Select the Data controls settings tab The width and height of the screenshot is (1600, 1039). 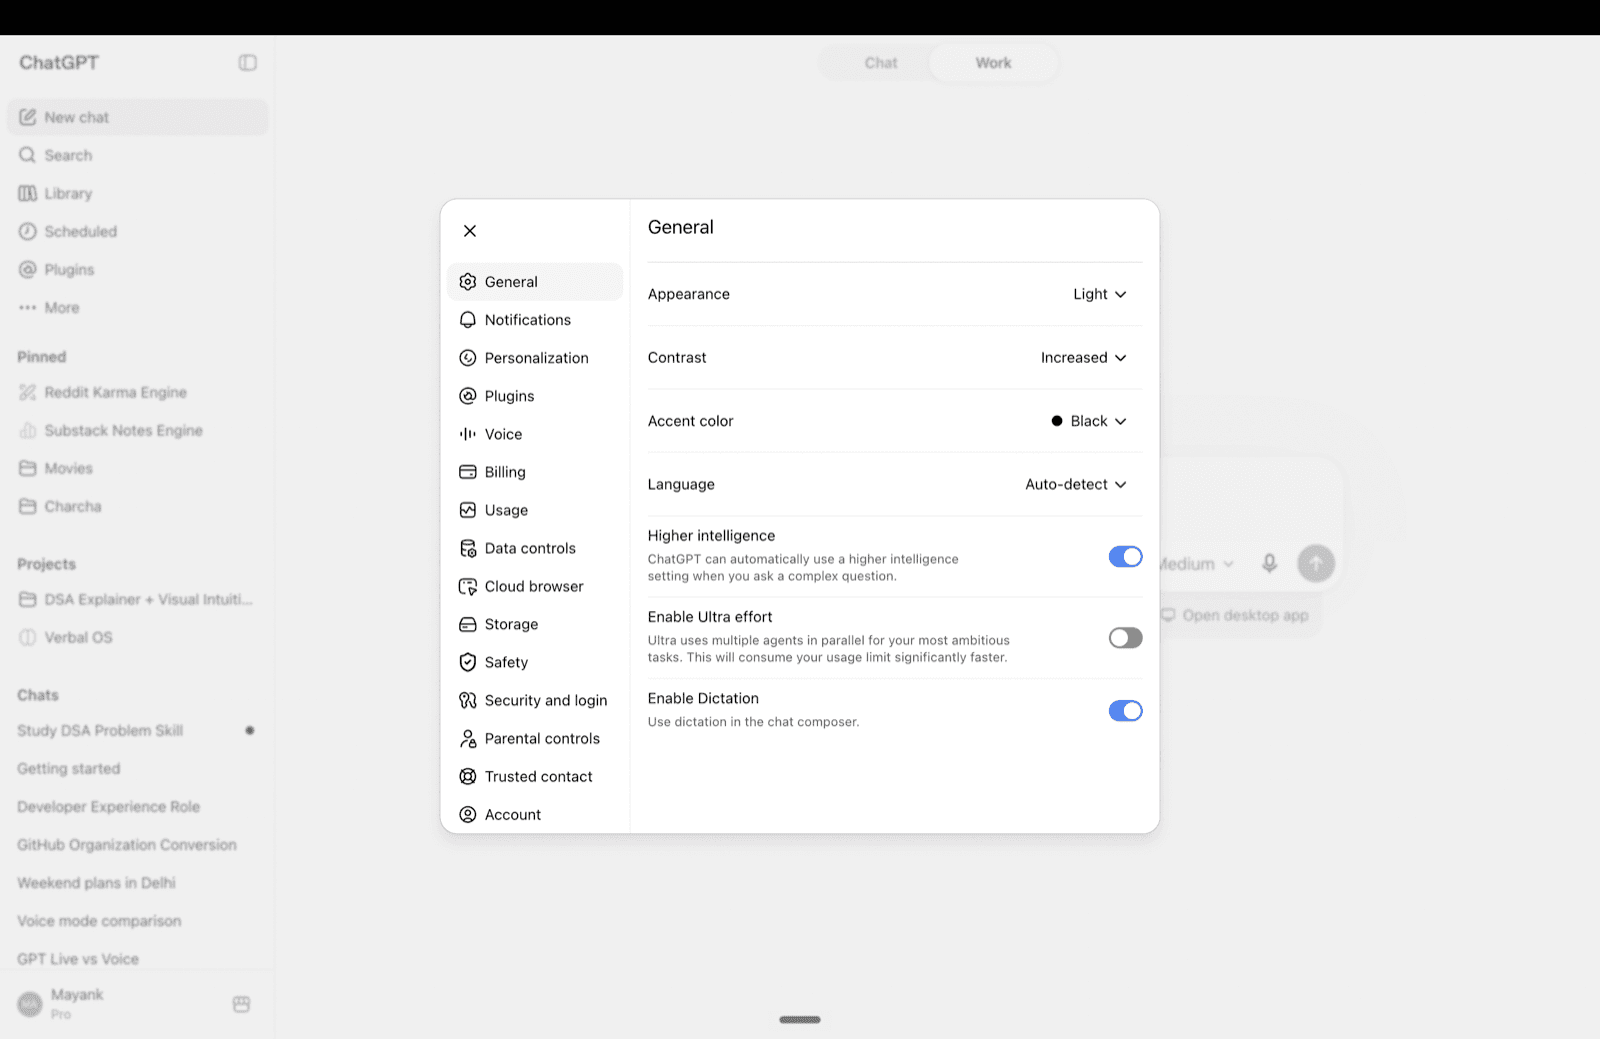(x=535, y=548)
